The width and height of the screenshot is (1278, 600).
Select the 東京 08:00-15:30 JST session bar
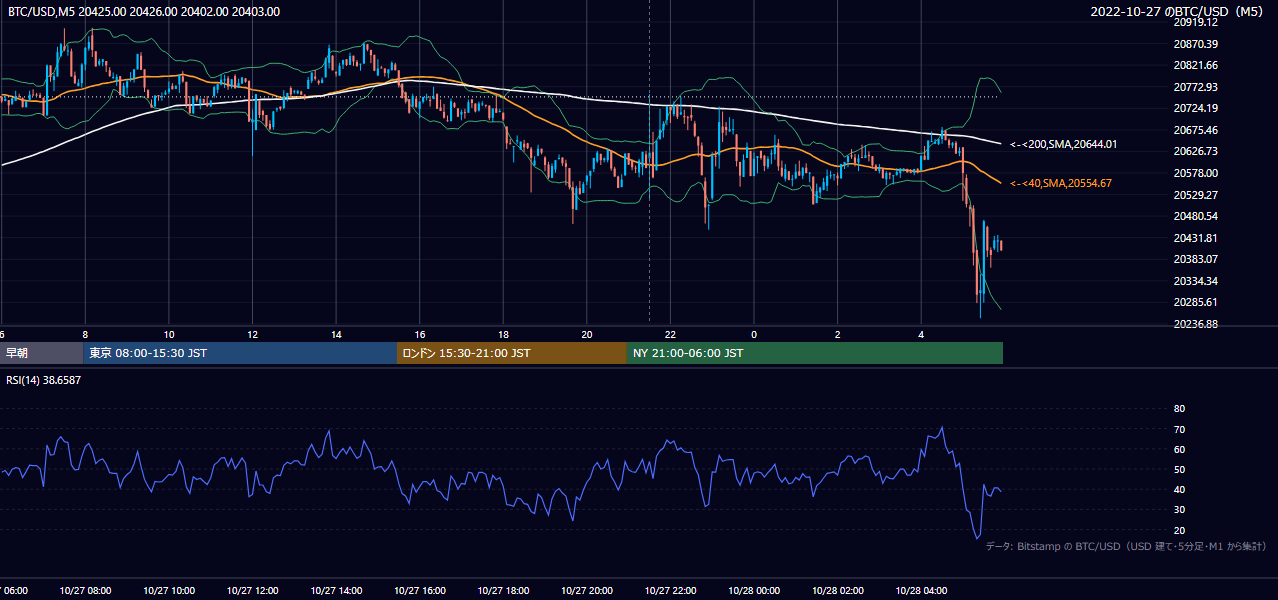pyautogui.click(x=240, y=353)
